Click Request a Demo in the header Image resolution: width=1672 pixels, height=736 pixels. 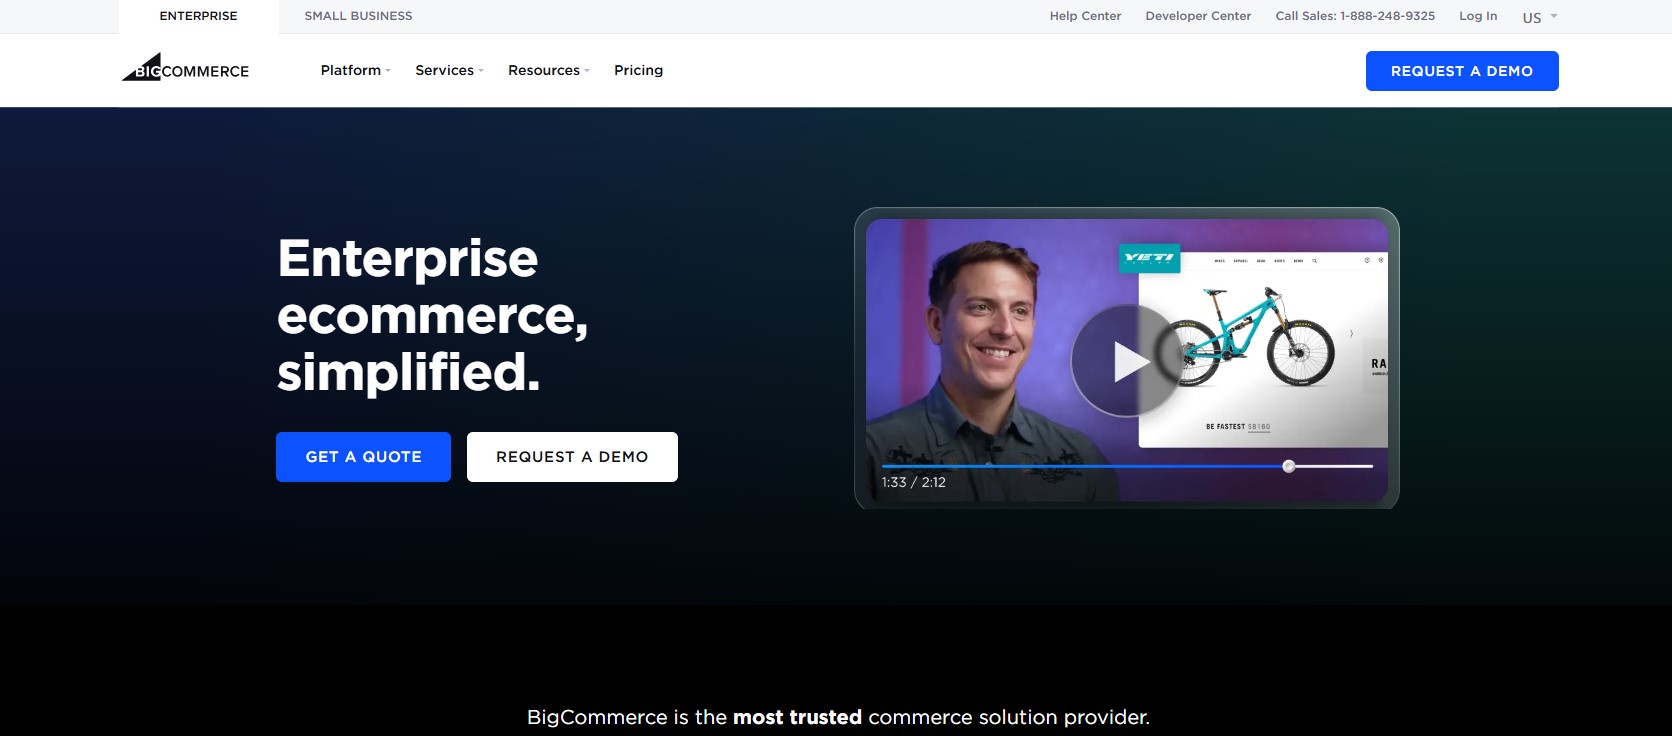[1462, 71]
